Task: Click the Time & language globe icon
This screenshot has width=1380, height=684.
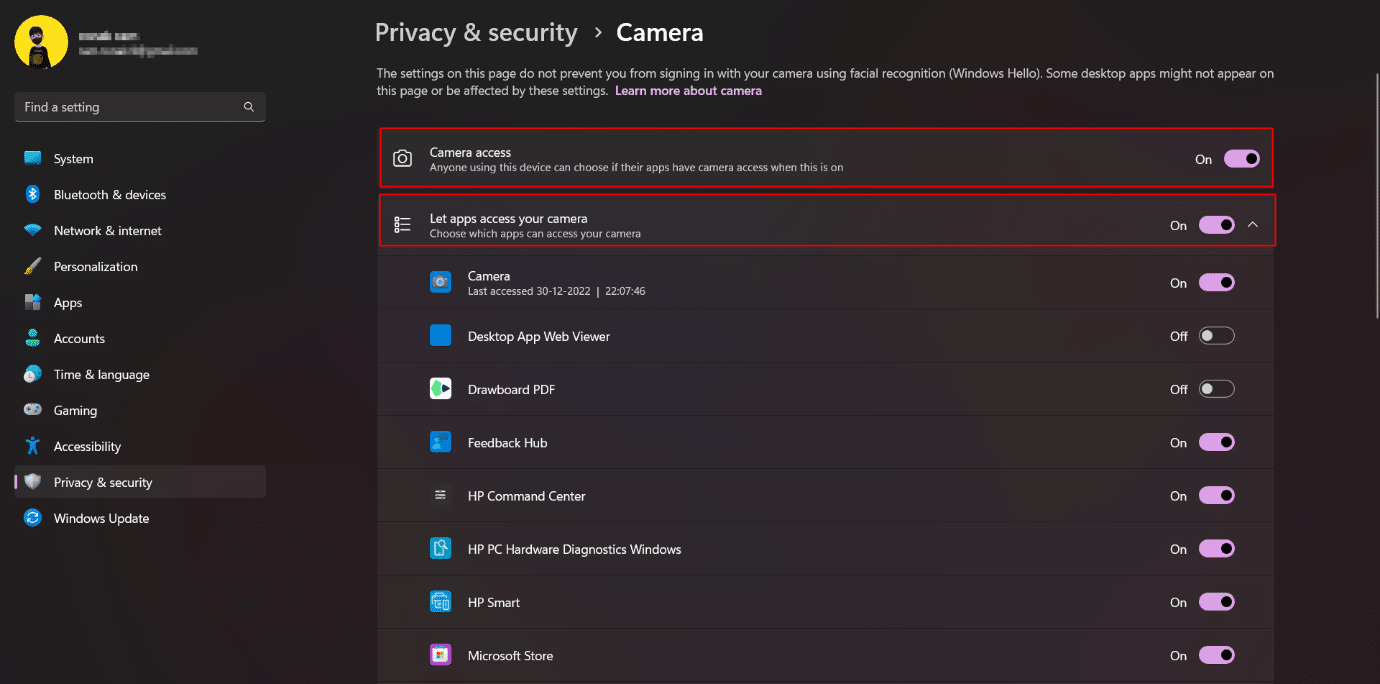Action: point(33,375)
